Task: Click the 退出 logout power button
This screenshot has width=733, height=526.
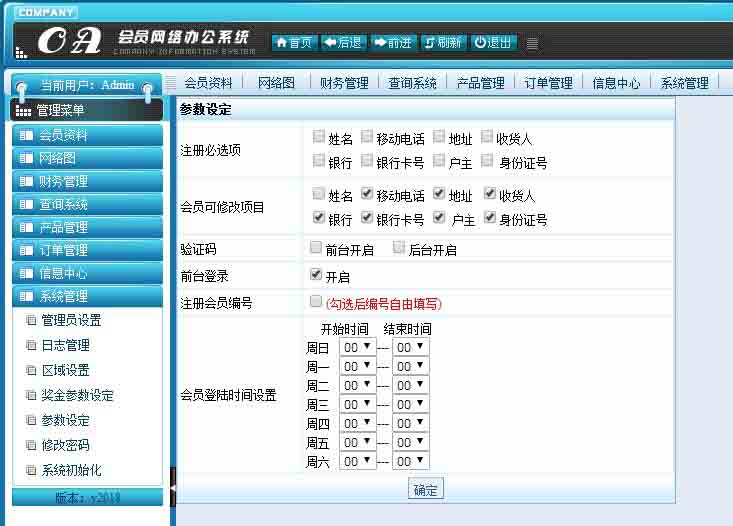Action: [493, 43]
